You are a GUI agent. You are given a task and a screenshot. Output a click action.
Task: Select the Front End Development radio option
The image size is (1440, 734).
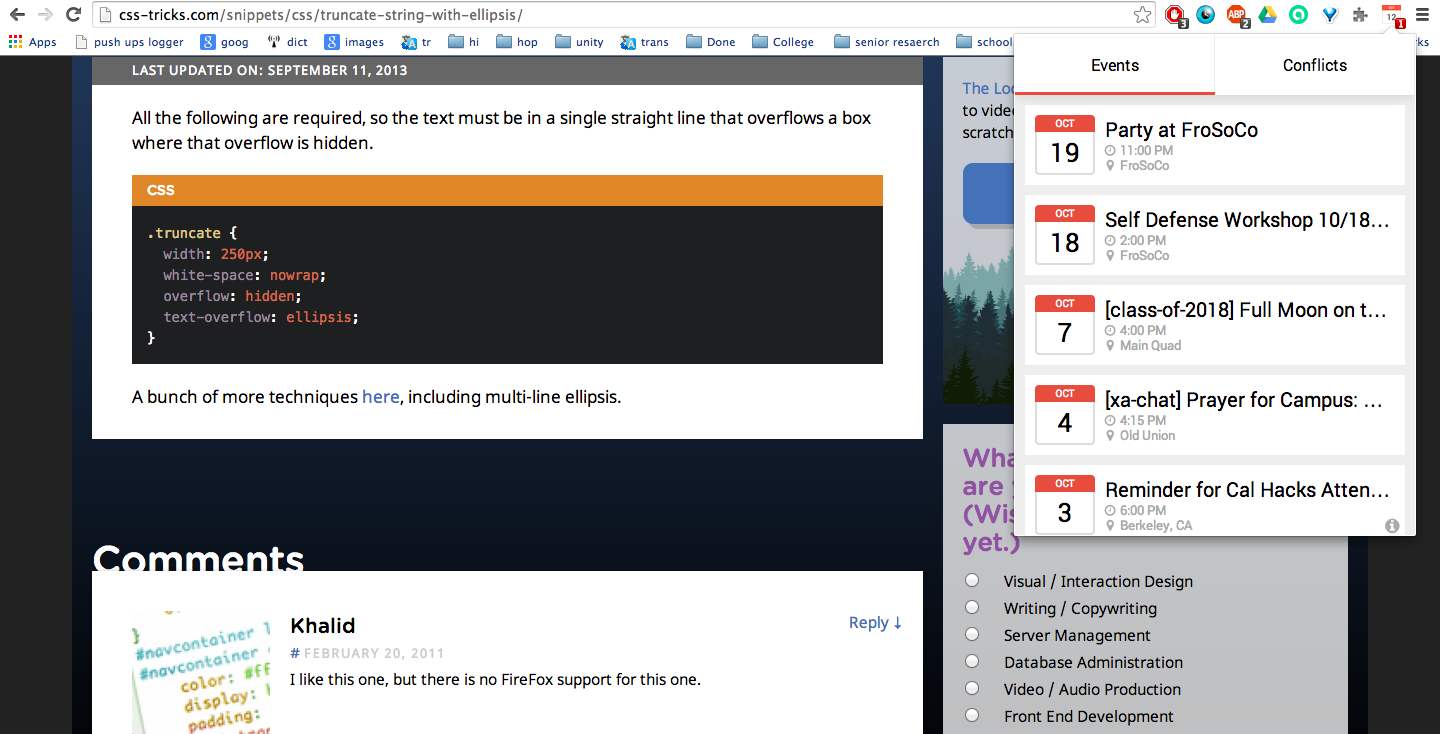[x=972, y=715]
